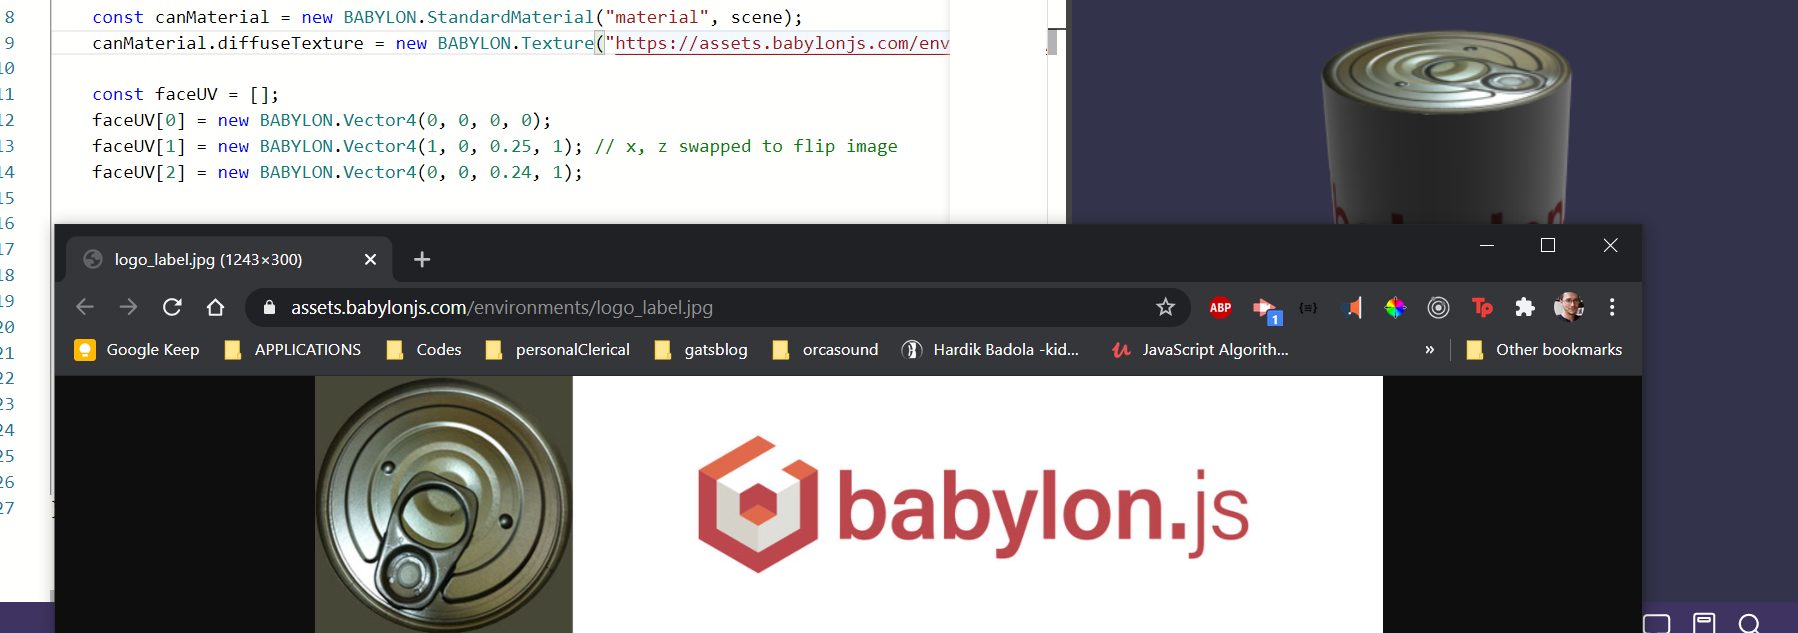
Task: Open the playground search magnifier icon
Action: pyautogui.click(x=1749, y=624)
